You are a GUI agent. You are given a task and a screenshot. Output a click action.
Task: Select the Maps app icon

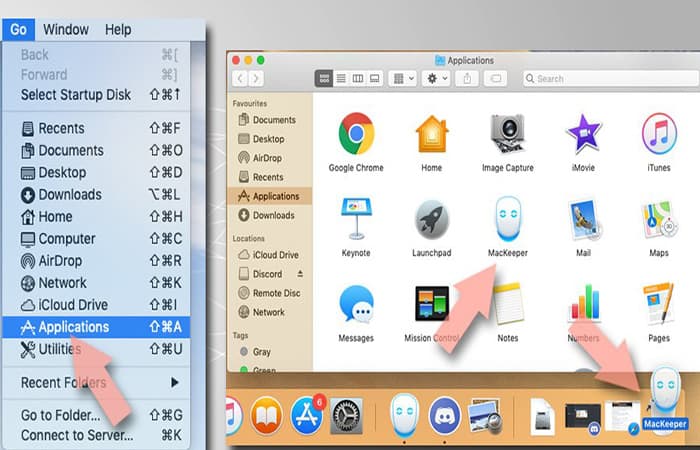coord(659,219)
